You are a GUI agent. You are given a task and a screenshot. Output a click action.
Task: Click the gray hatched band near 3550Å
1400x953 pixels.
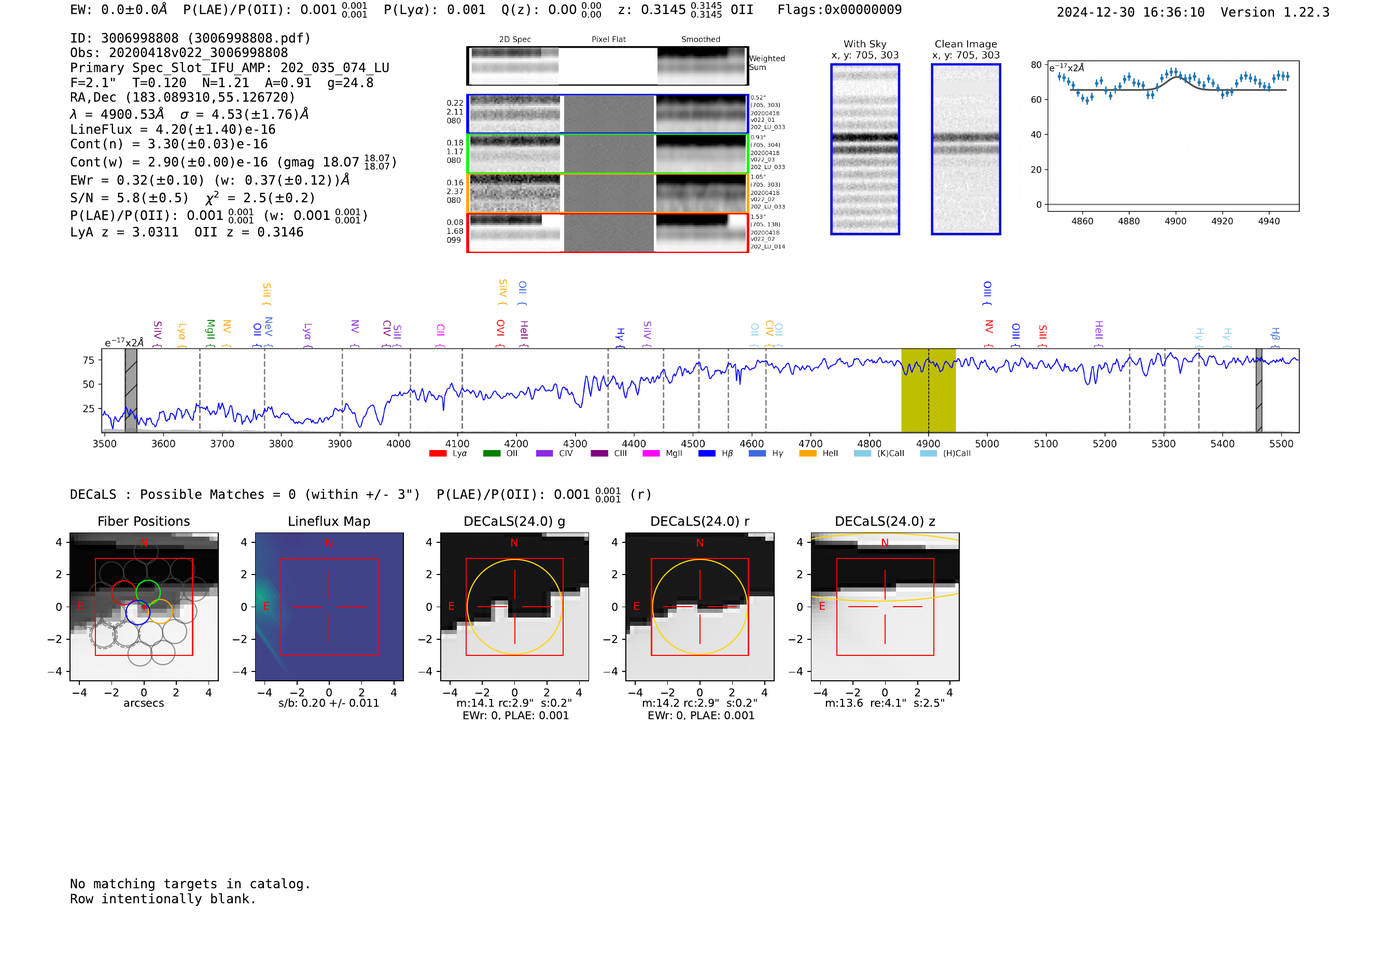pyautogui.click(x=131, y=390)
